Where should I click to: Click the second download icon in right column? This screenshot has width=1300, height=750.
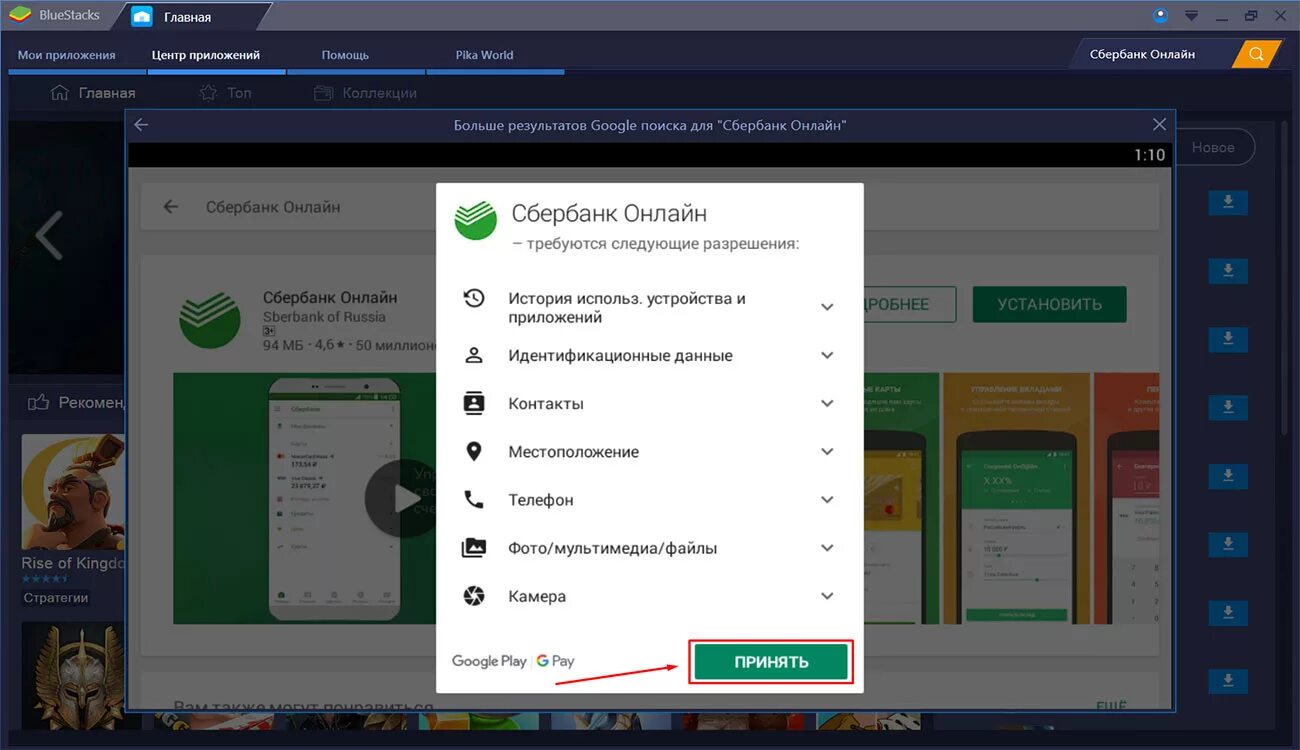tap(1228, 271)
